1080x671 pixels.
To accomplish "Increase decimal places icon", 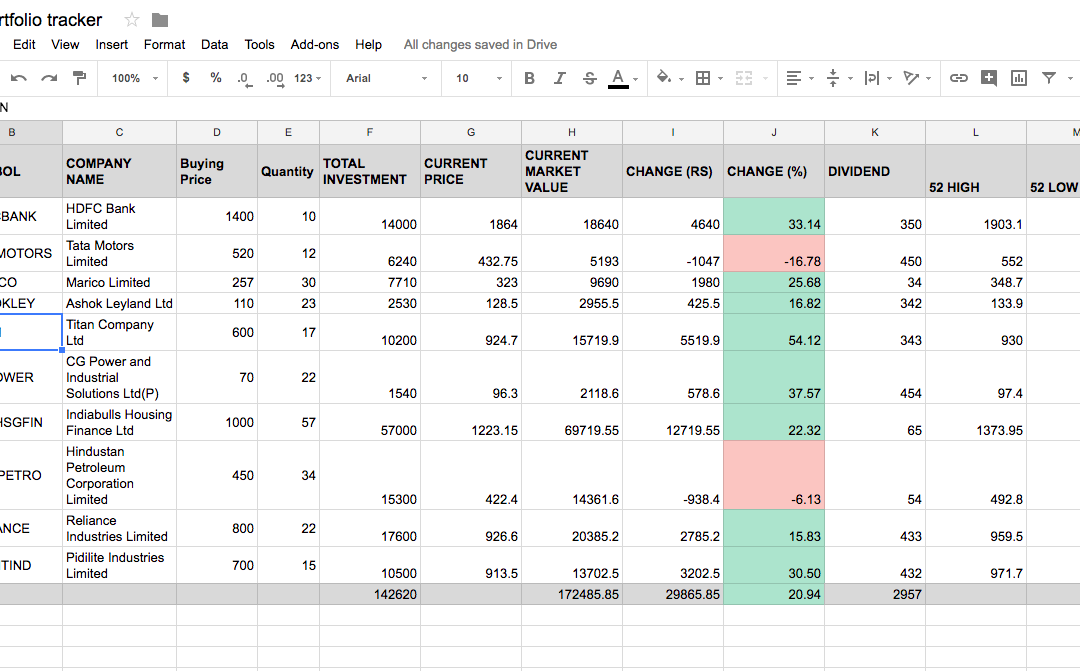I will point(275,79).
